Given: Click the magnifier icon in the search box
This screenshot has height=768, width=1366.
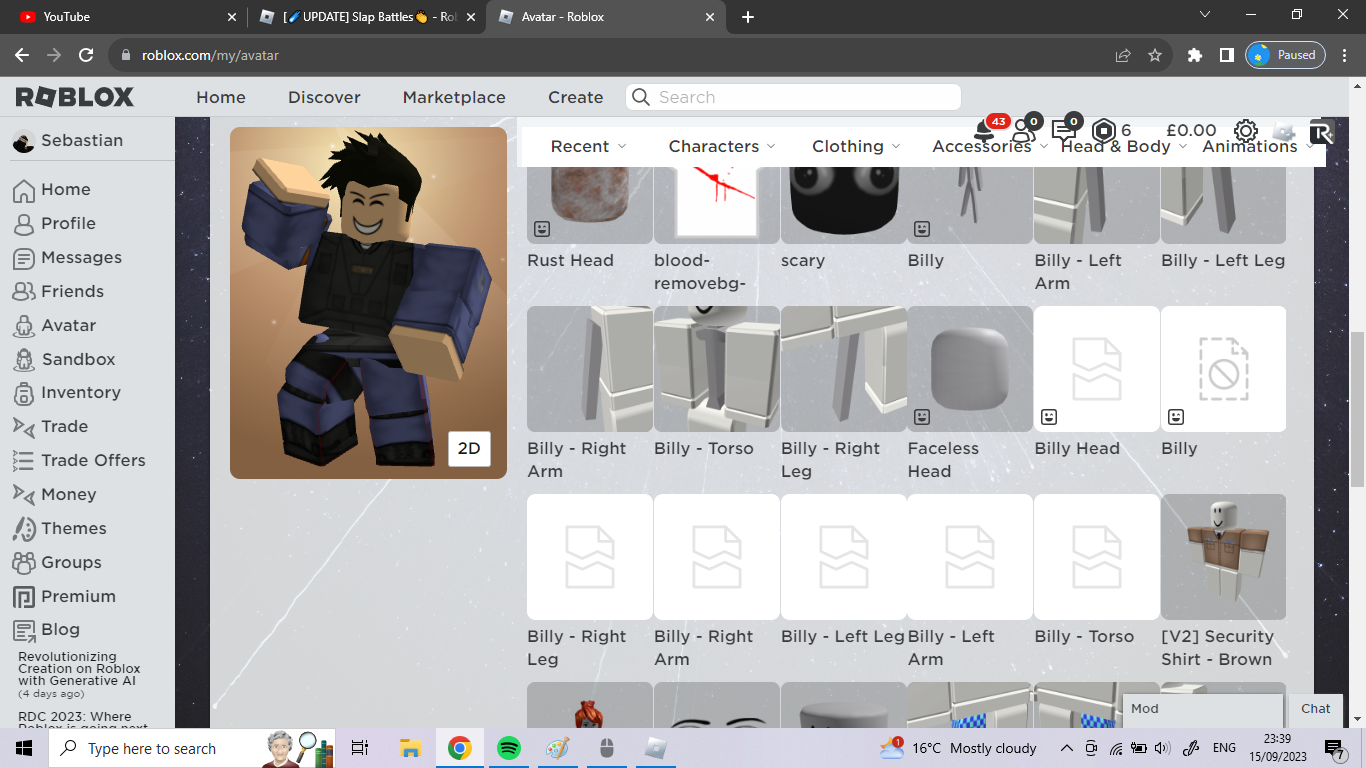Looking at the screenshot, I should click(642, 97).
